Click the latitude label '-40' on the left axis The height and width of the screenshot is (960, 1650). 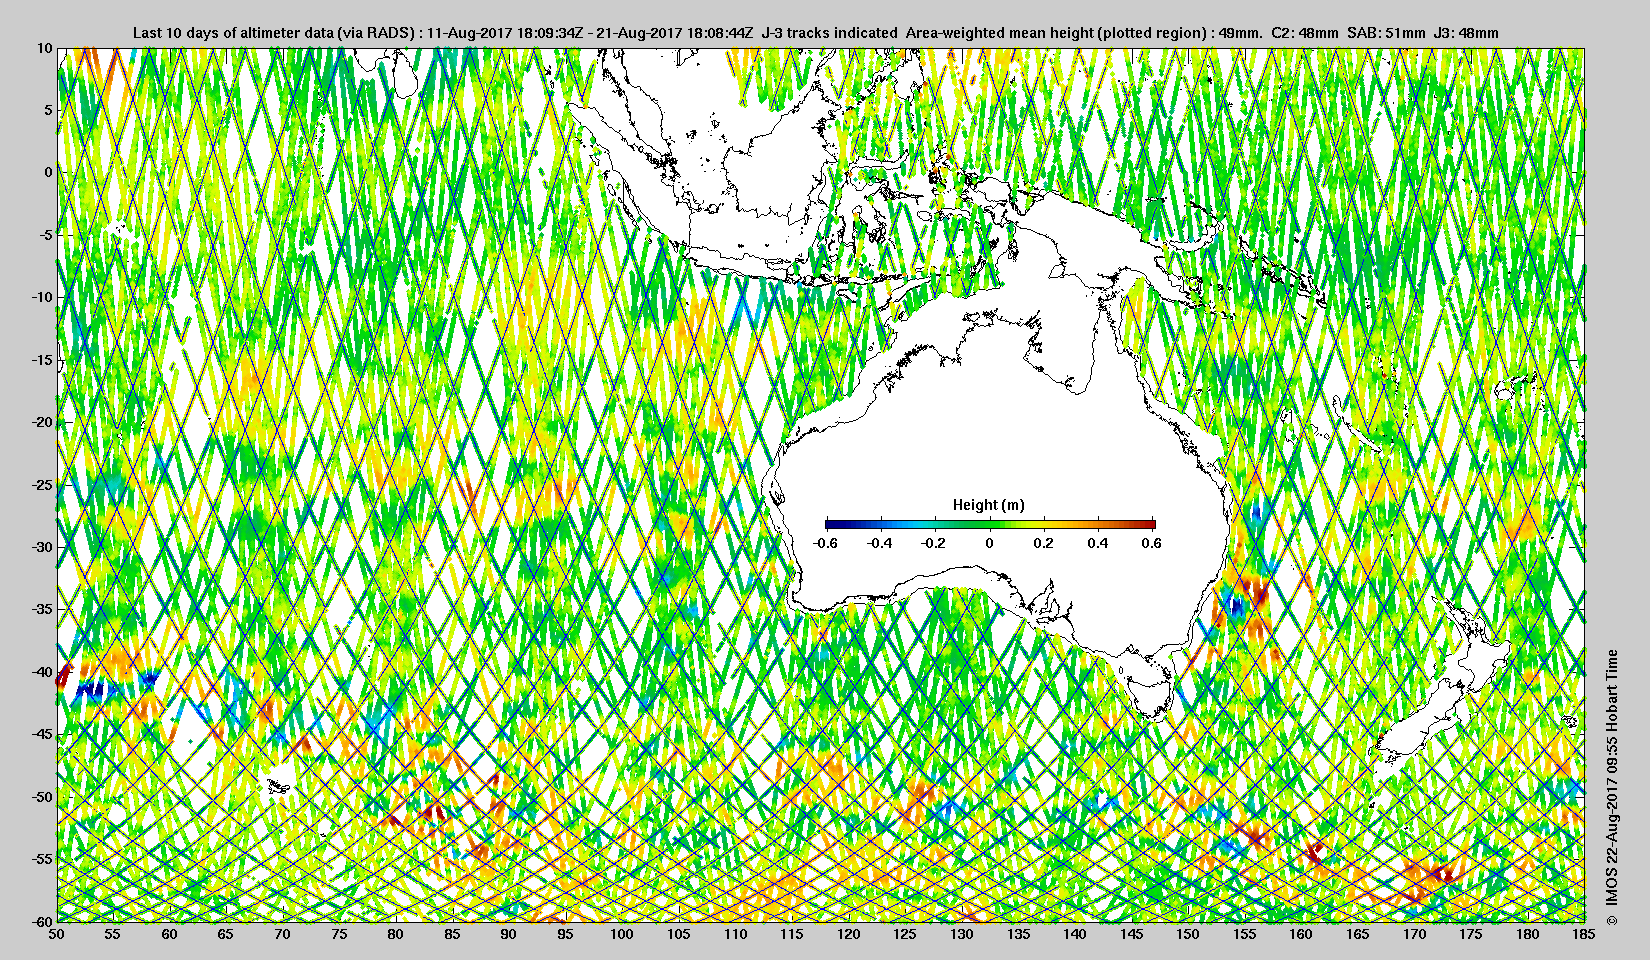tap(42, 672)
